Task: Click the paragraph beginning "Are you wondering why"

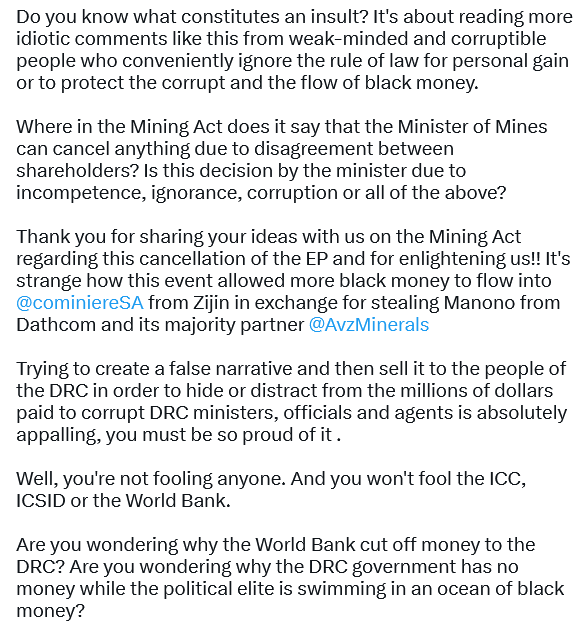Action: [290, 577]
